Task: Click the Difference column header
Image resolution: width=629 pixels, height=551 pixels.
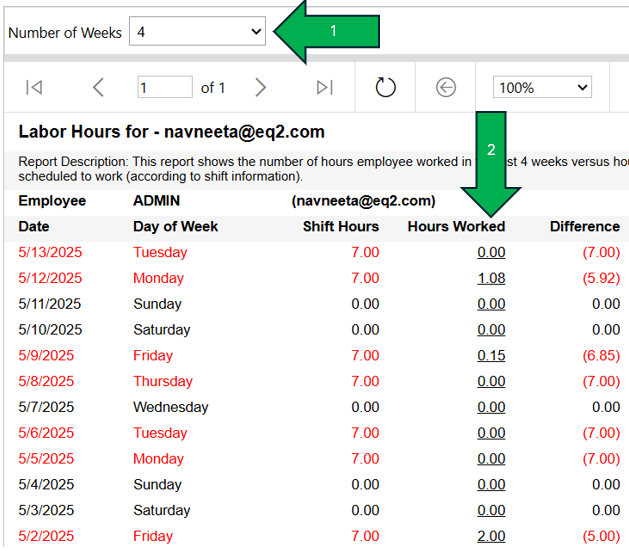Action: pos(584,227)
